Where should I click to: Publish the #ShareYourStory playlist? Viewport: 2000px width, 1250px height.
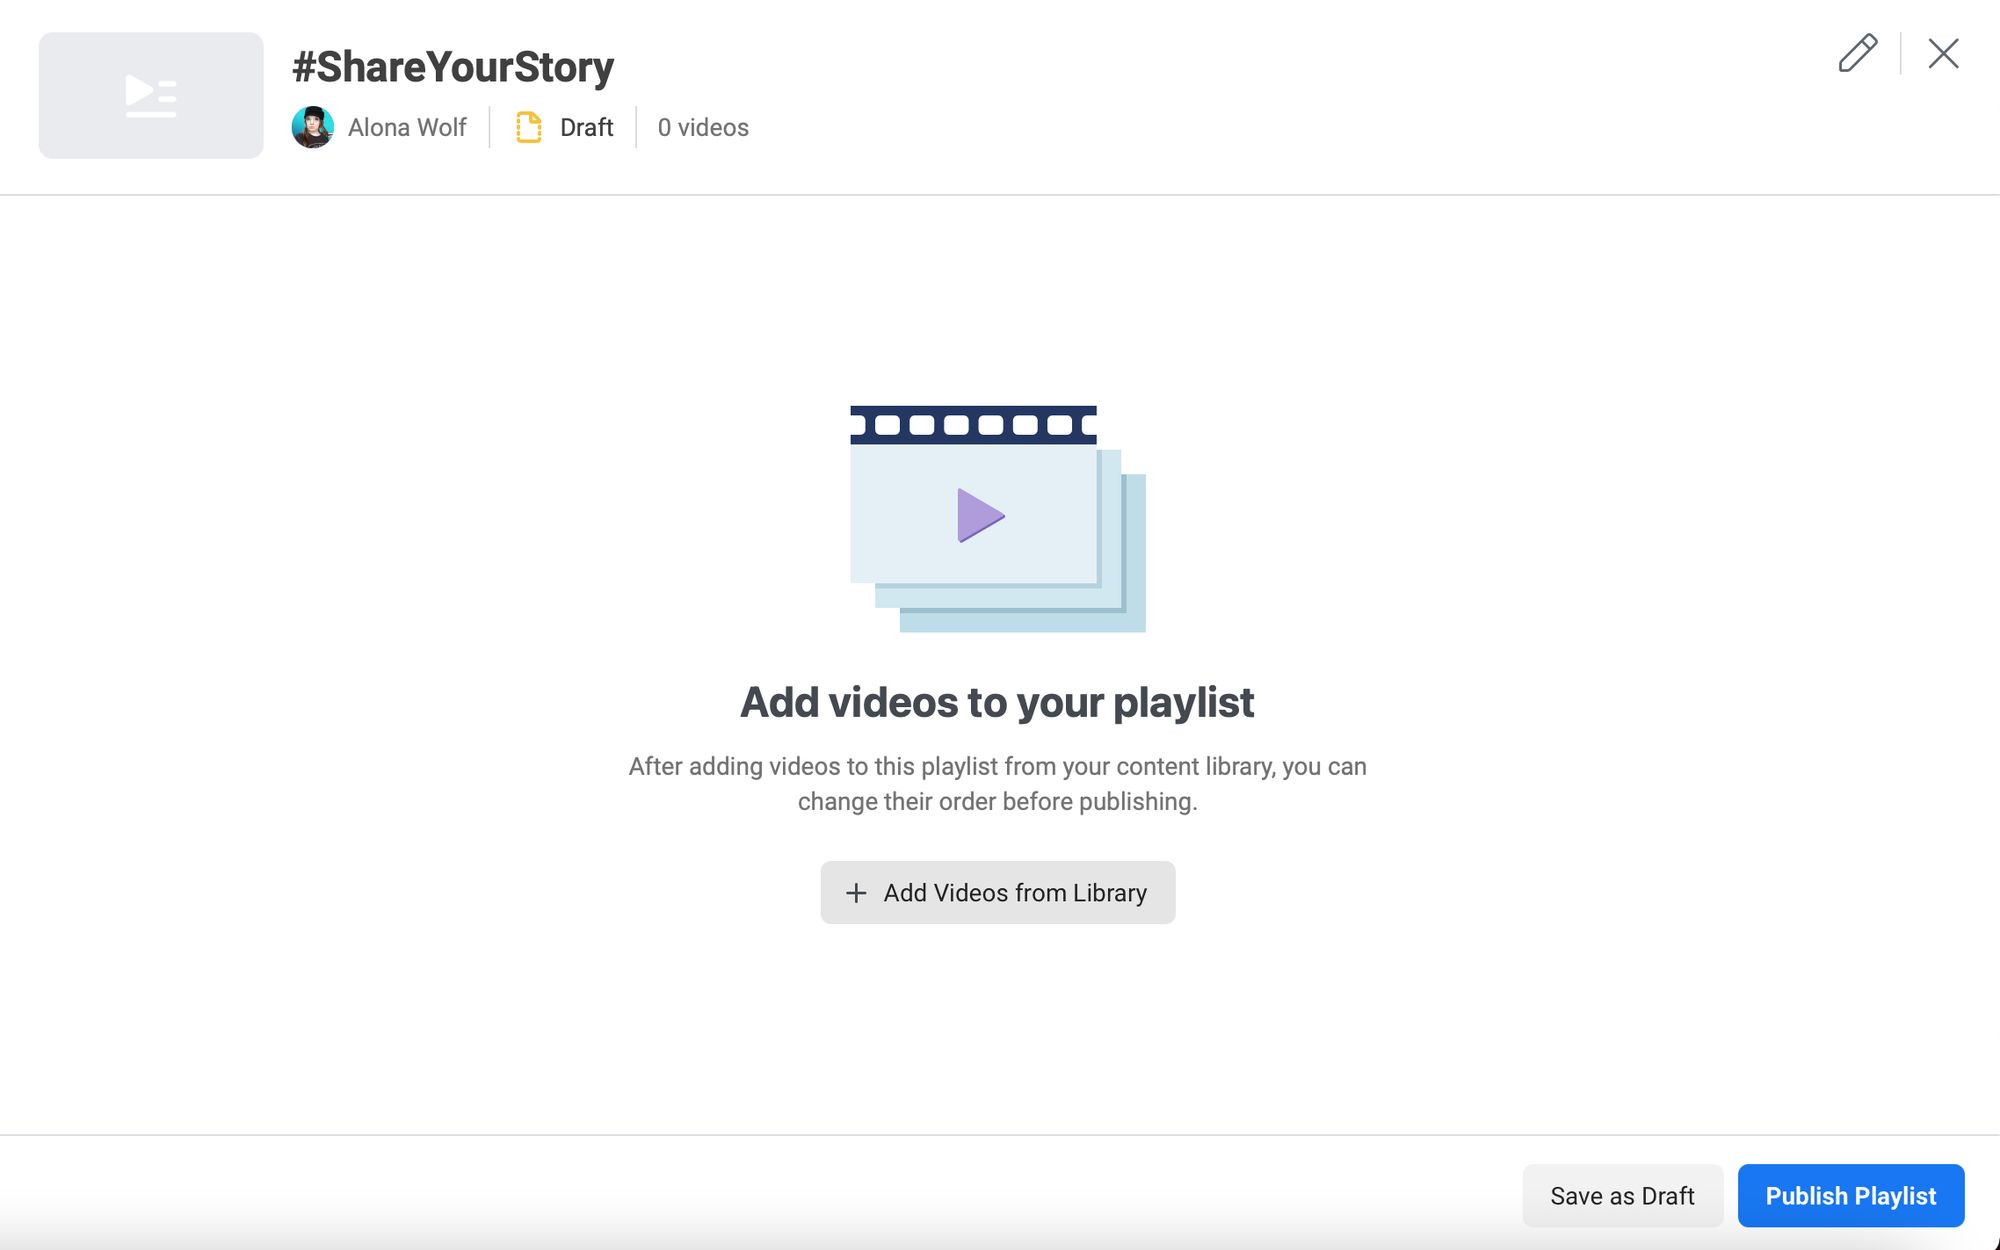coord(1852,1195)
